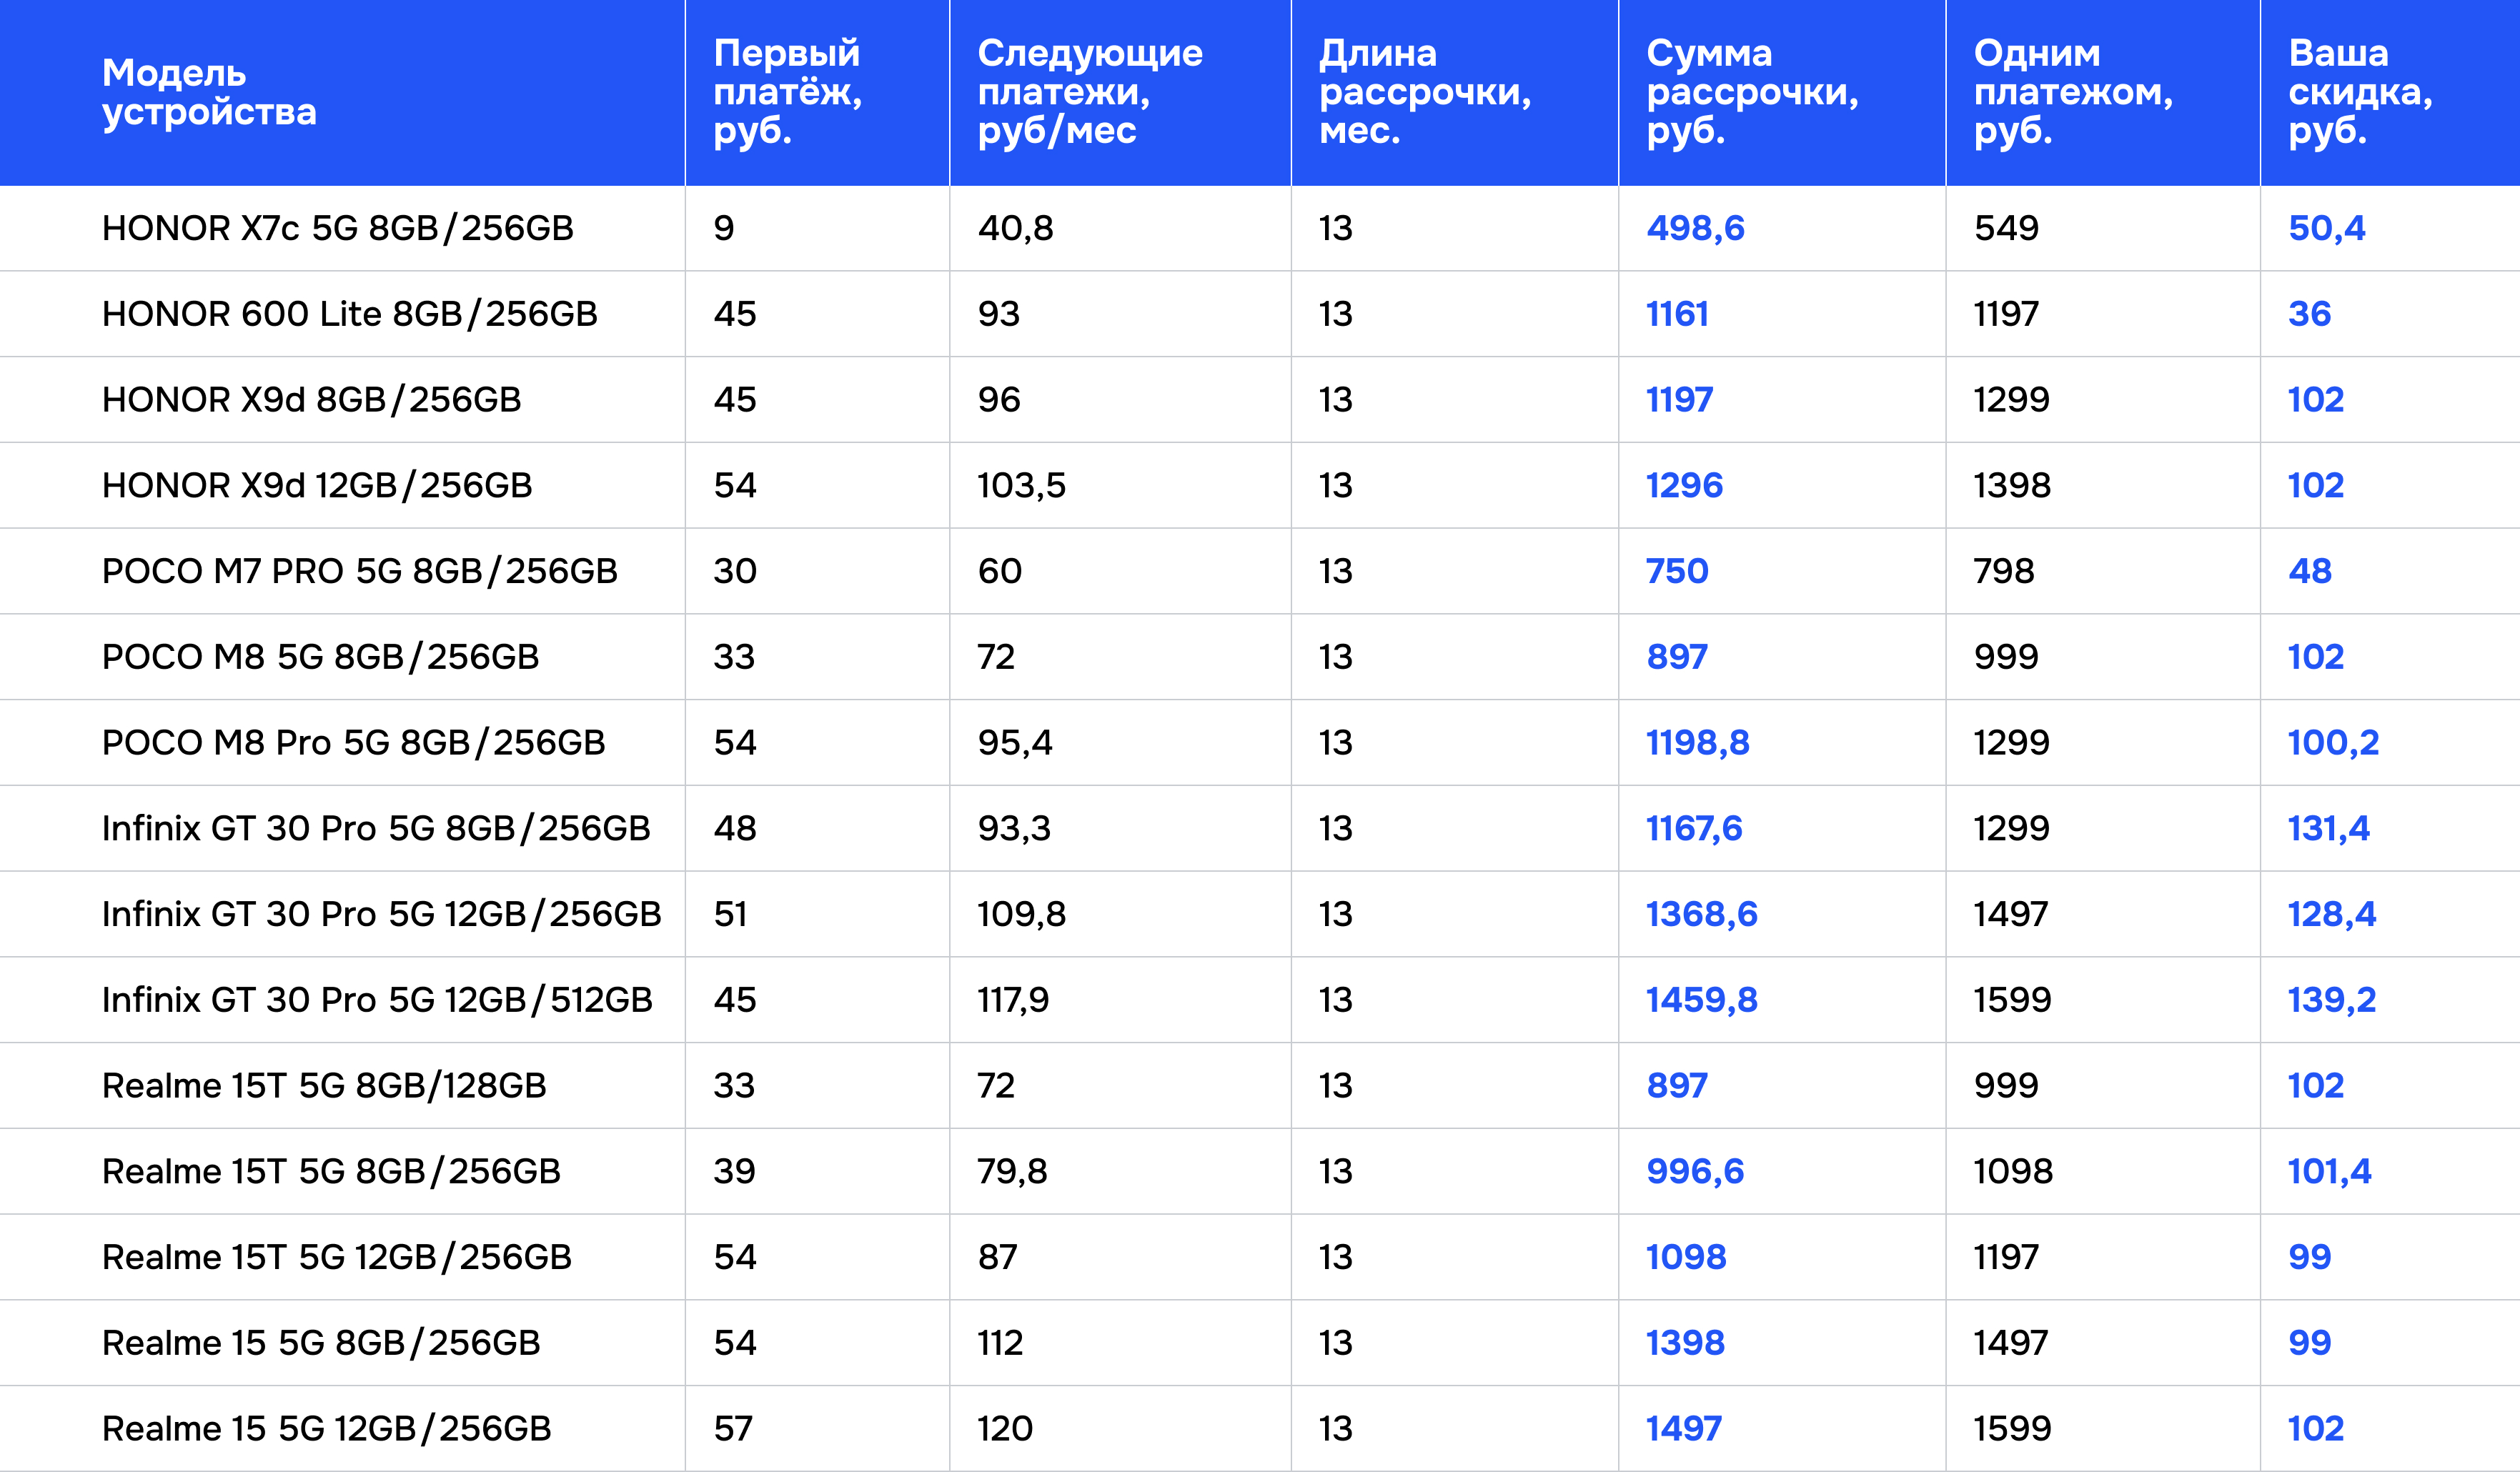Select the blue 750 installment sum
This screenshot has height=1472, width=2520.
click(x=1677, y=571)
